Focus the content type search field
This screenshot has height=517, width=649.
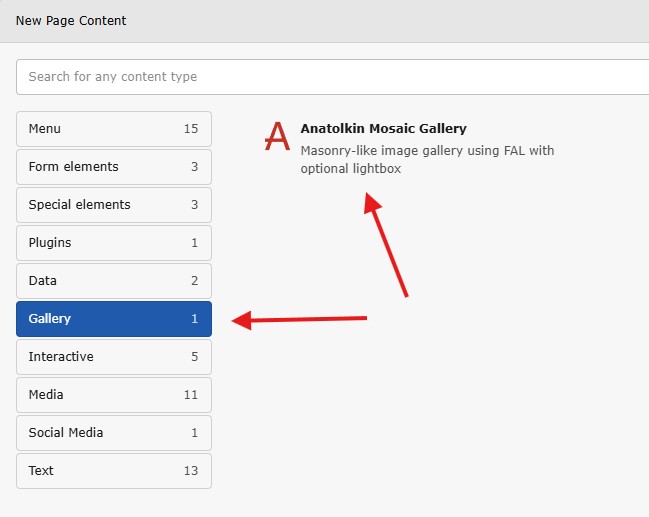click(332, 77)
